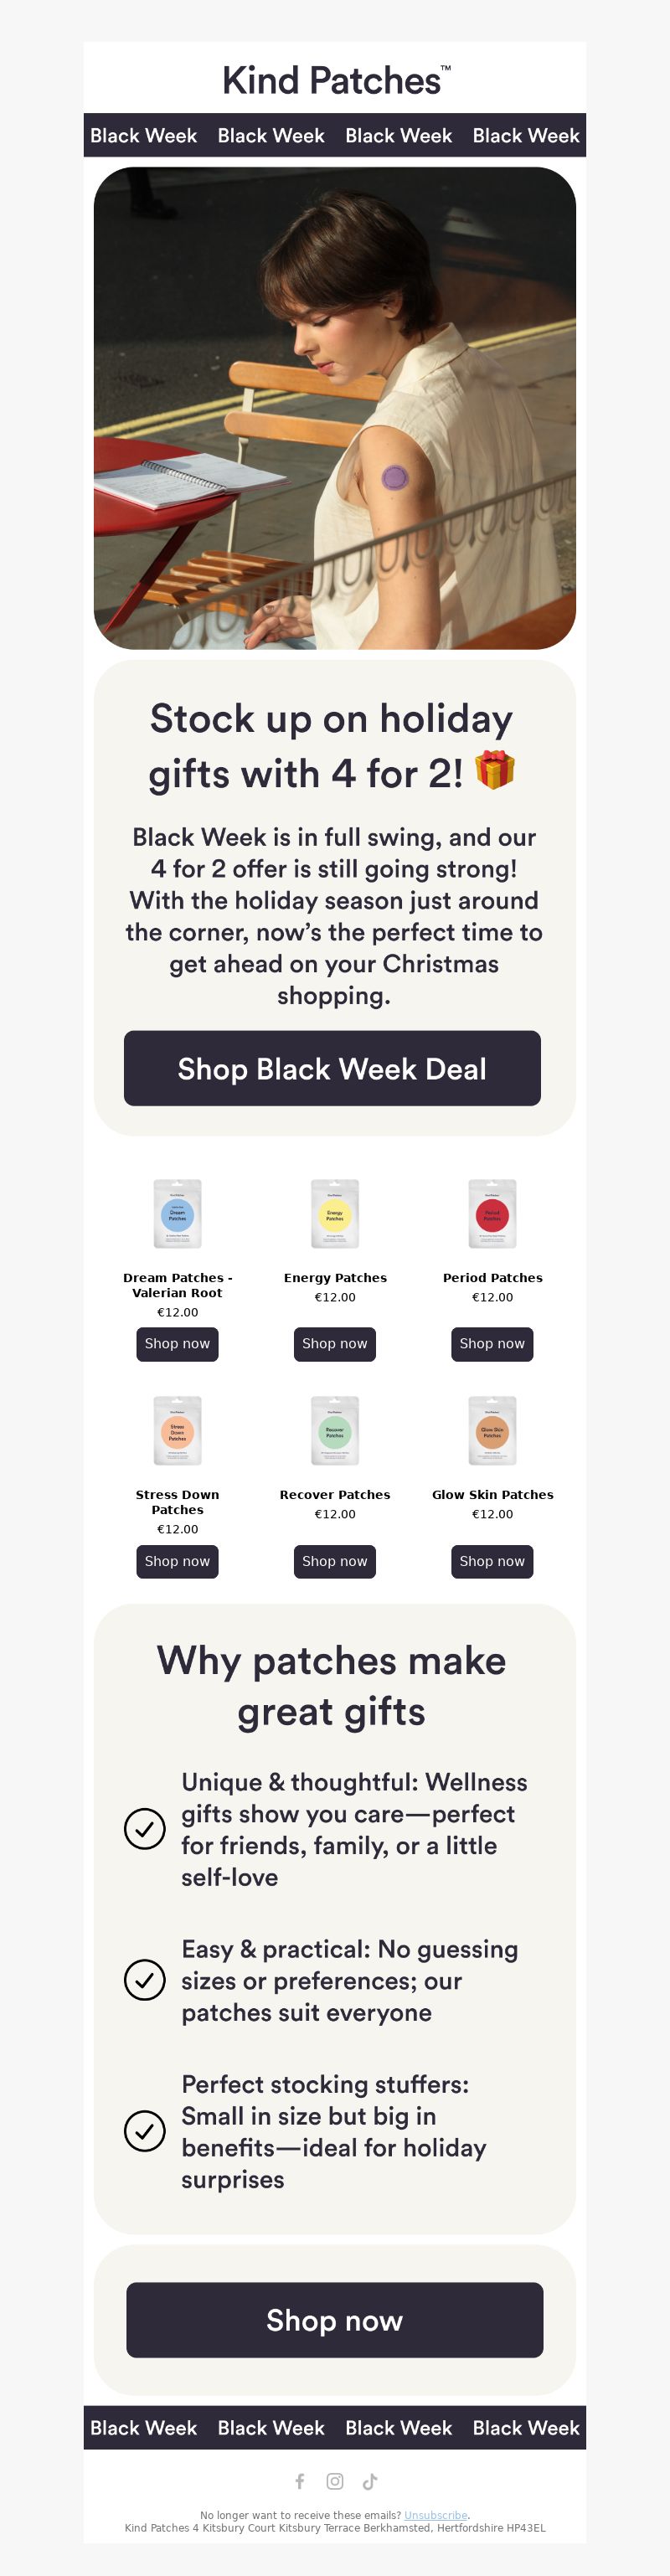Click Shop now under Energy Patches

pyautogui.click(x=335, y=1343)
